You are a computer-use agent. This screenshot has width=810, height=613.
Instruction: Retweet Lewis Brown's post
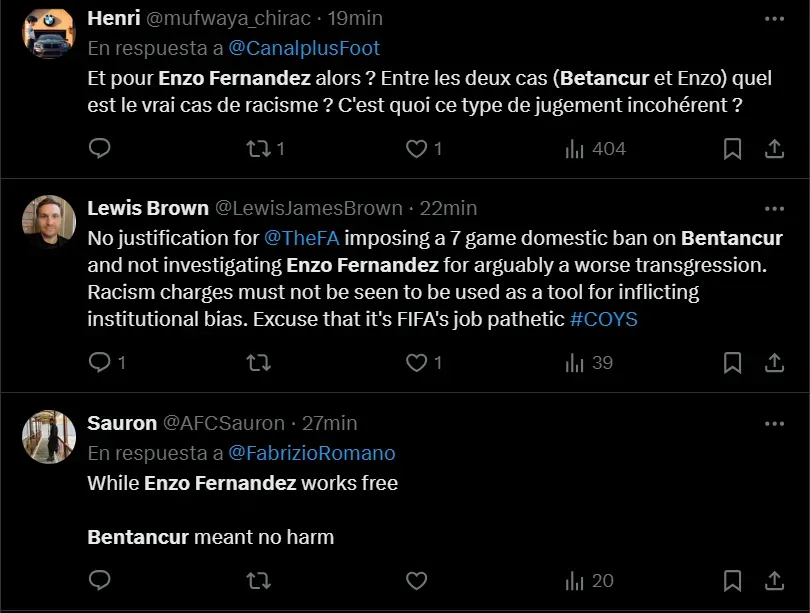258,363
